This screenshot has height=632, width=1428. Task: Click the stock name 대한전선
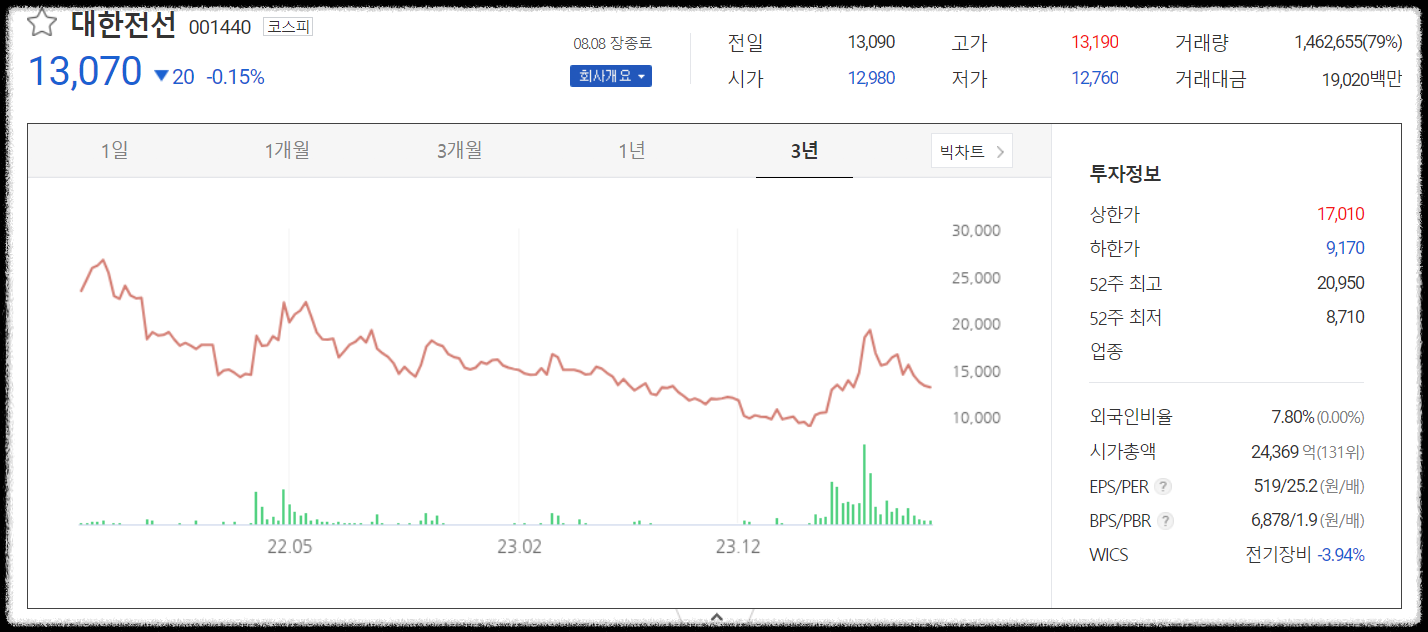124,24
